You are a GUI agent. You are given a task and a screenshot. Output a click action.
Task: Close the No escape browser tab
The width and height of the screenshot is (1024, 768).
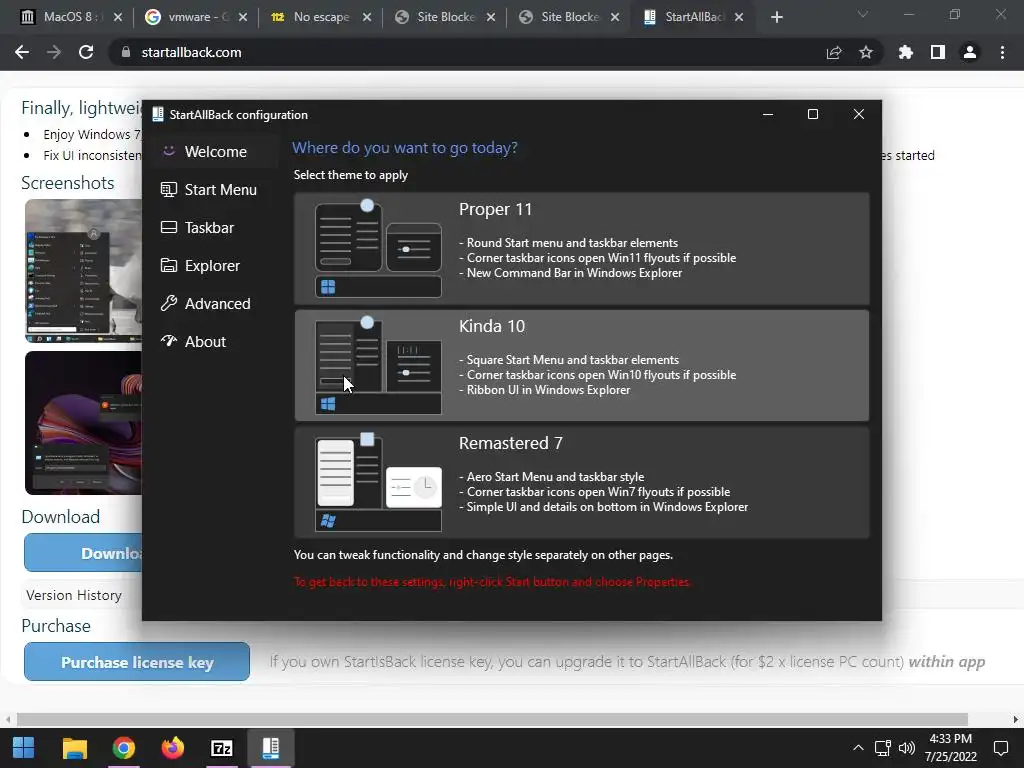pyautogui.click(x=367, y=18)
